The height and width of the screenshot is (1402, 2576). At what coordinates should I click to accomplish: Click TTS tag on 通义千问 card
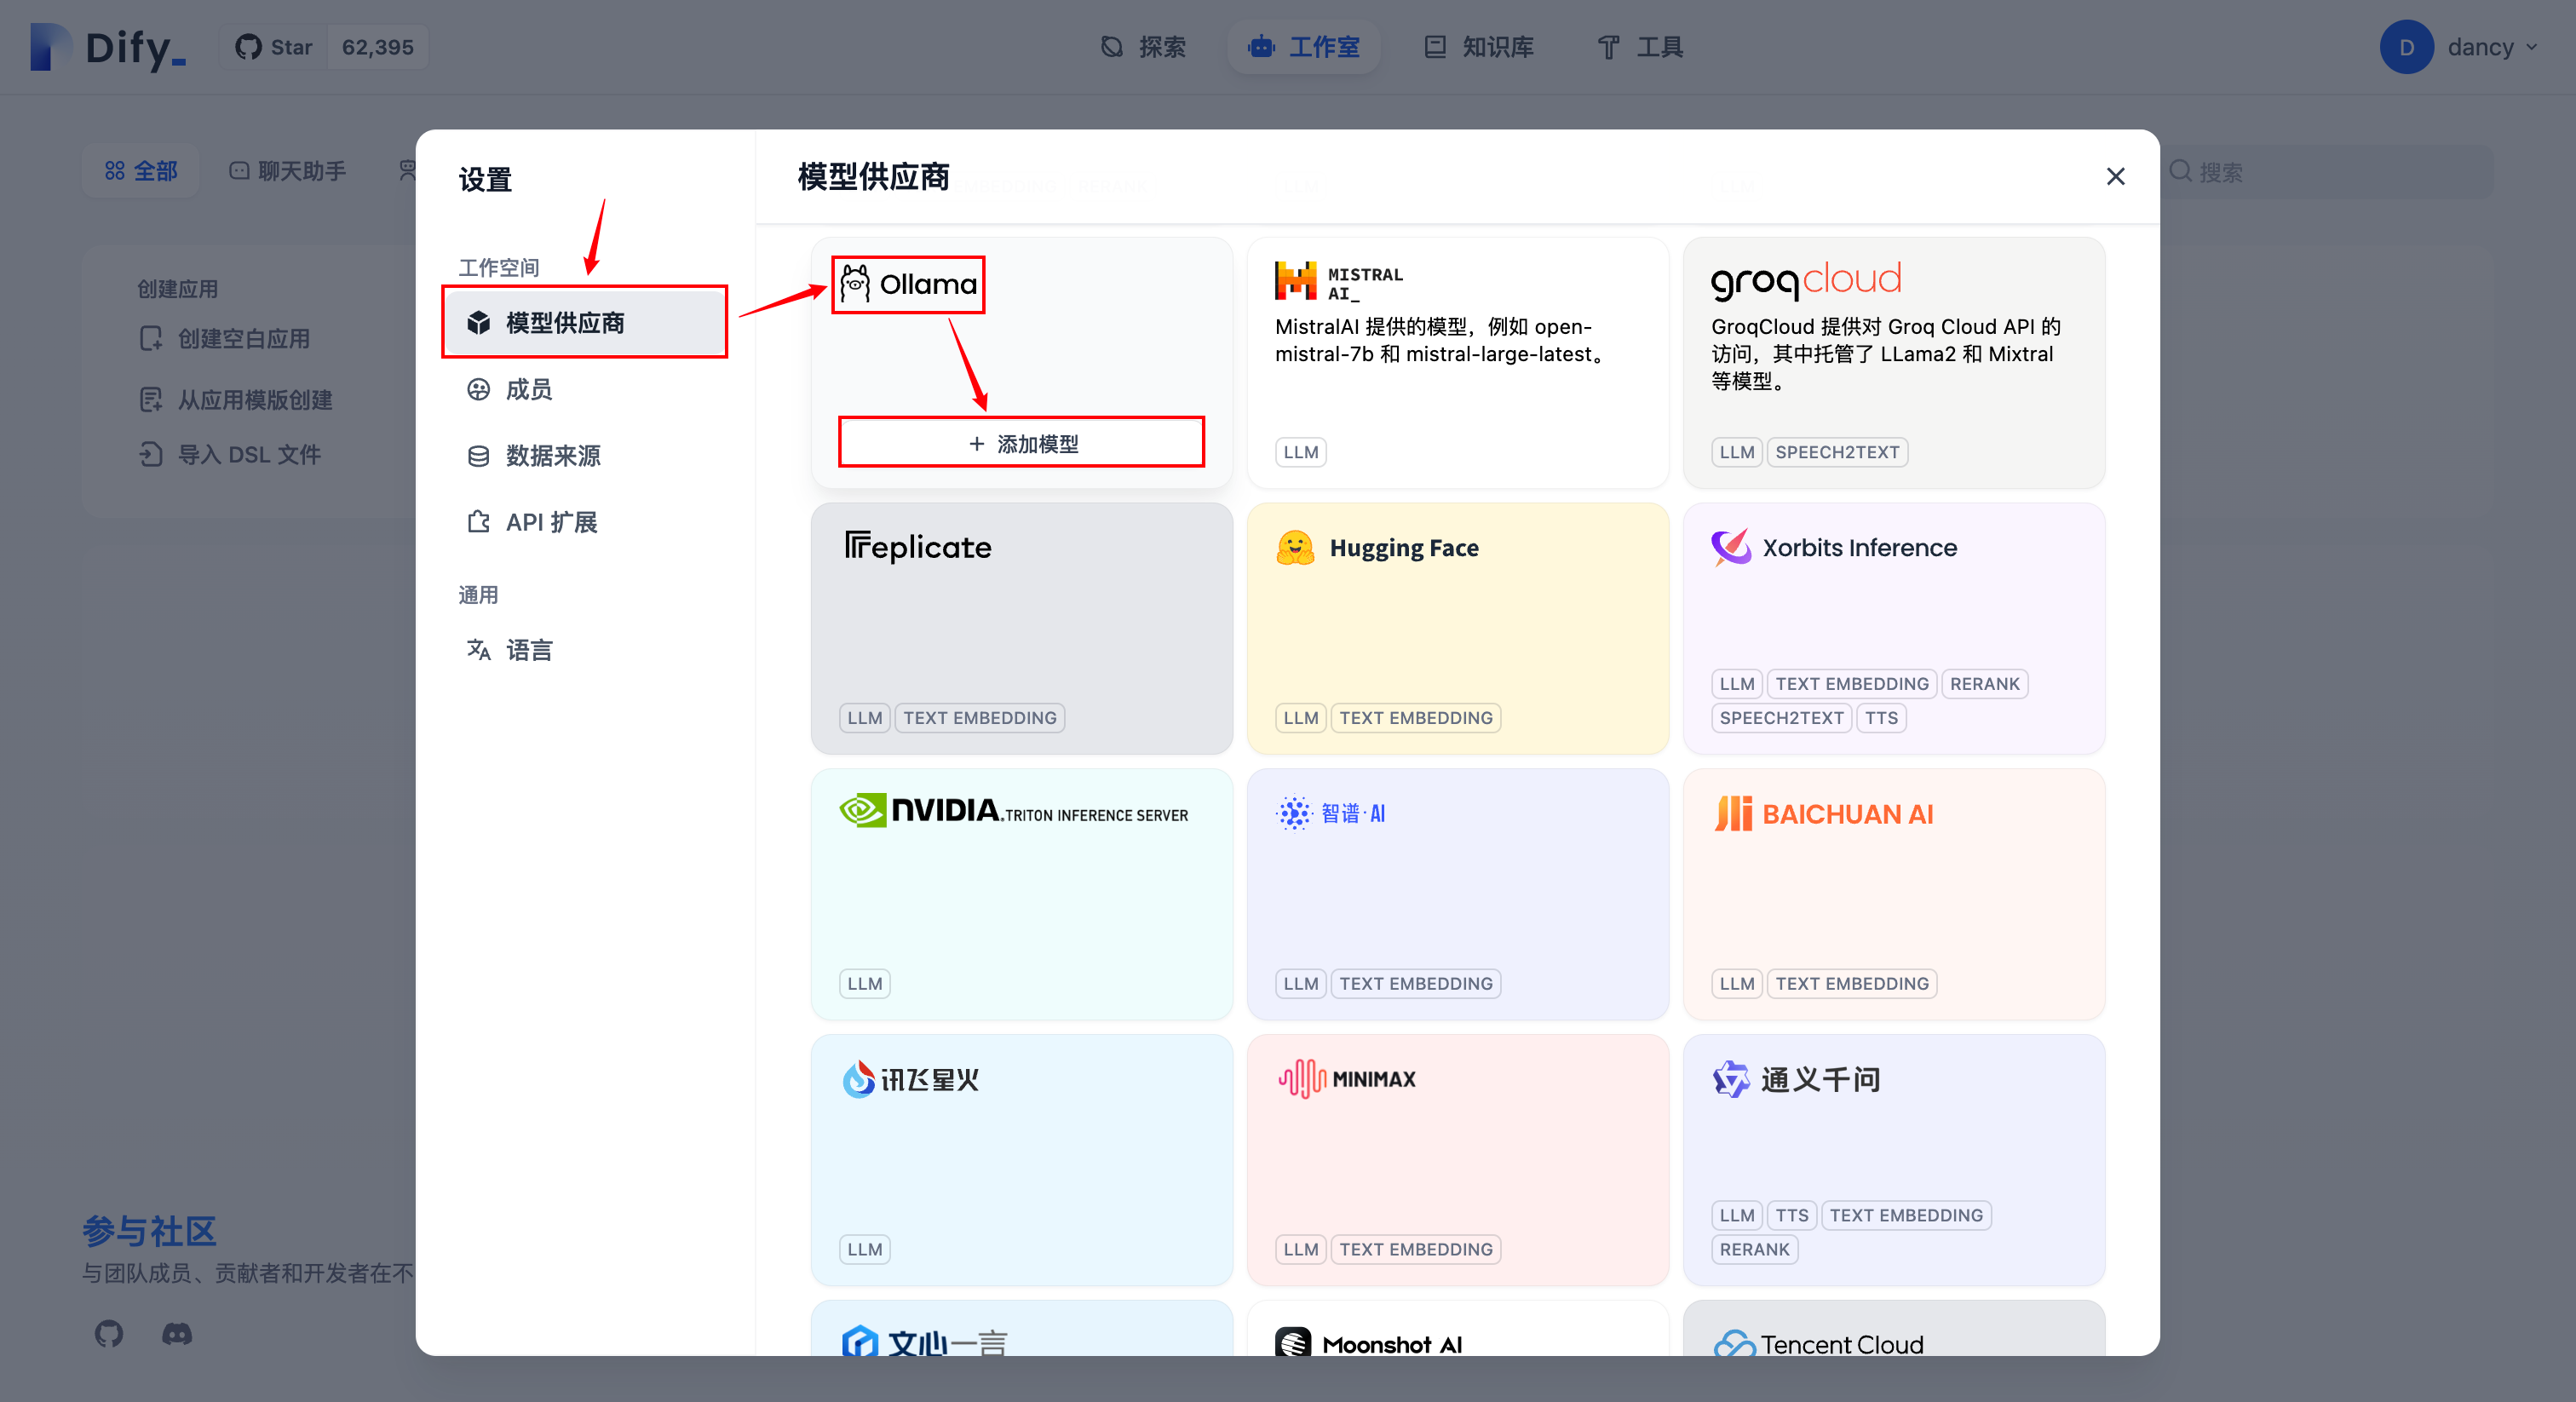tap(1792, 1215)
